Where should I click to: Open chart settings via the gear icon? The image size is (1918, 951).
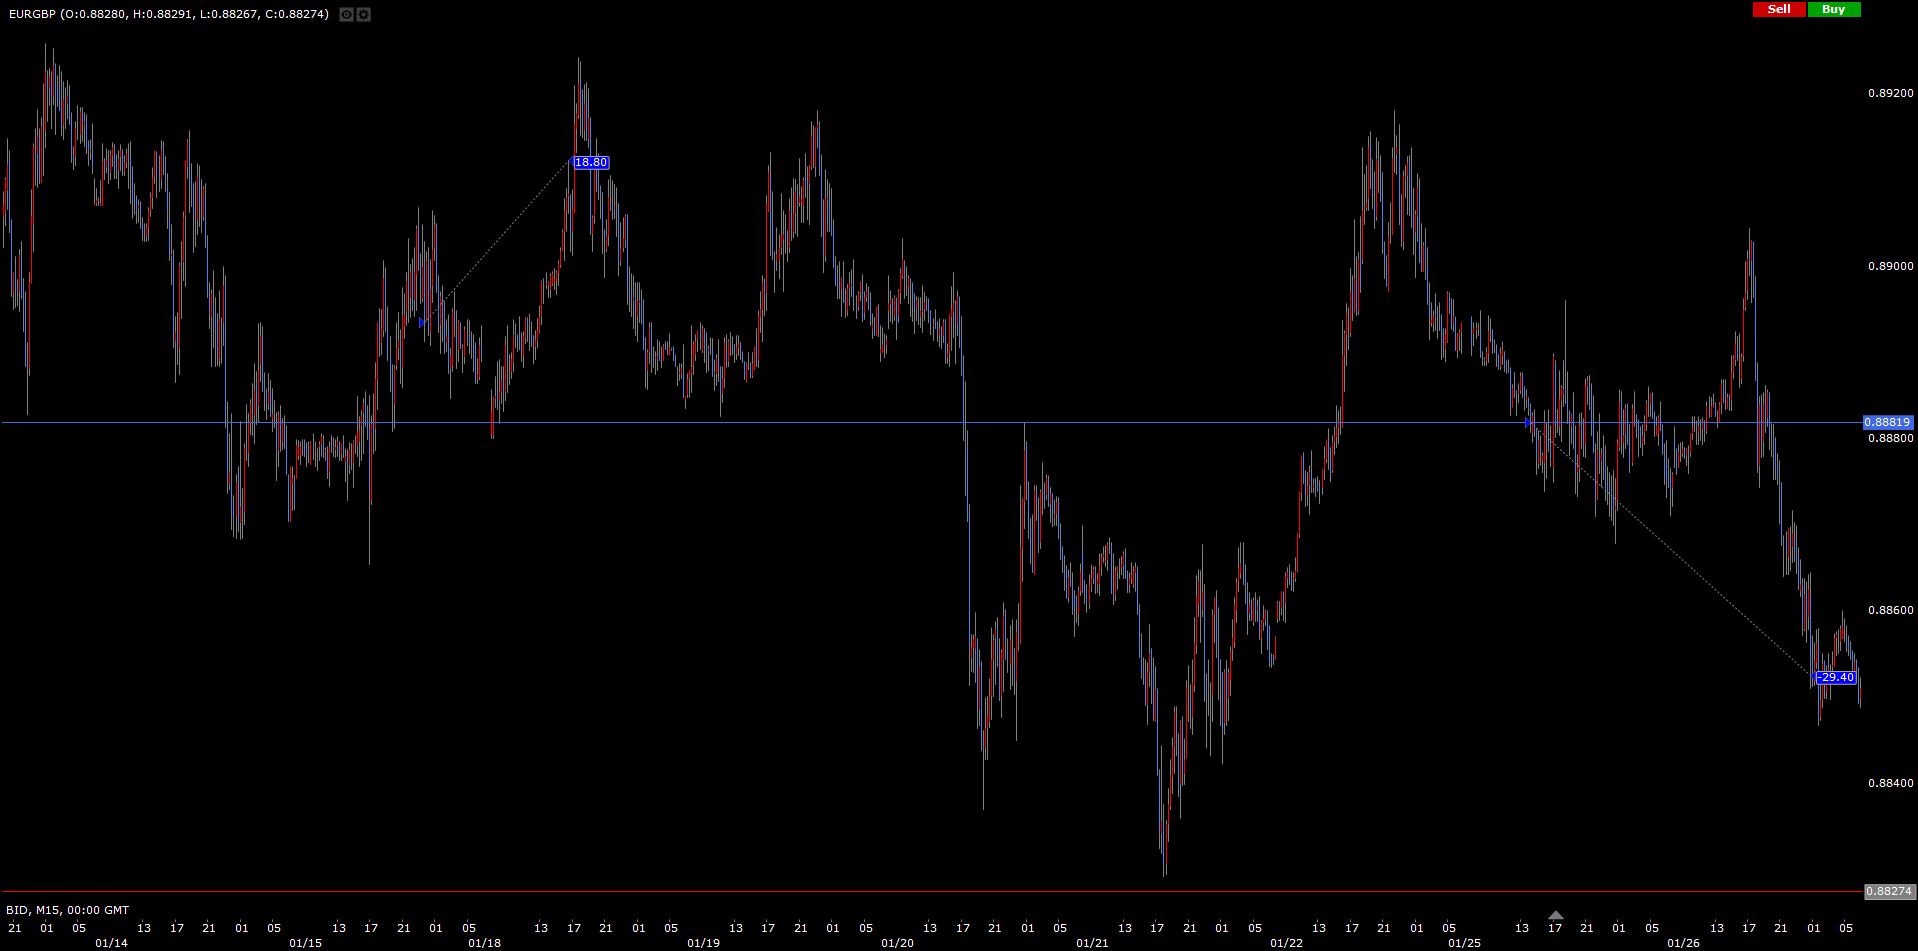pos(364,14)
